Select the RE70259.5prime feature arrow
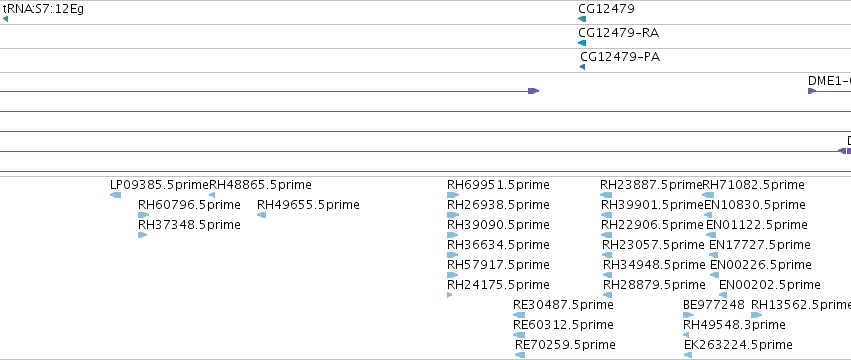The height and width of the screenshot is (360, 851). (520, 355)
